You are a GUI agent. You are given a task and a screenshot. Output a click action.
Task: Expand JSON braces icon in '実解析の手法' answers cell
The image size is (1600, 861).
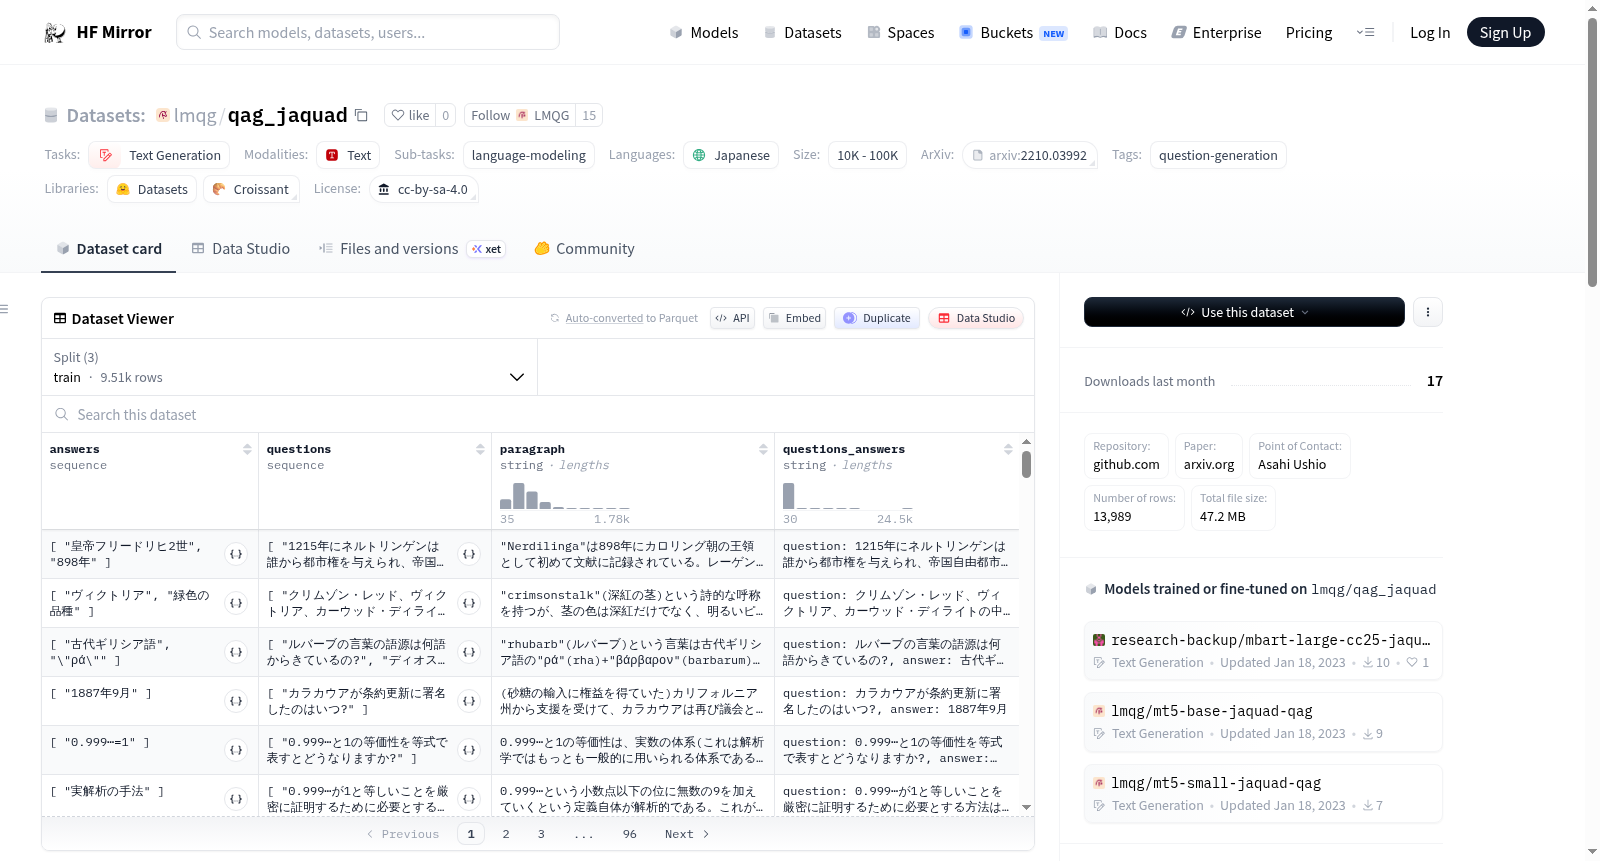point(236,799)
